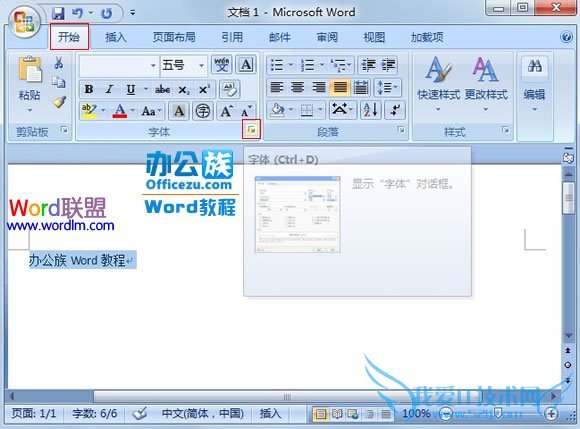The width and height of the screenshot is (580, 429).
Task: Toggle bold formatting
Action: [x=89, y=89]
